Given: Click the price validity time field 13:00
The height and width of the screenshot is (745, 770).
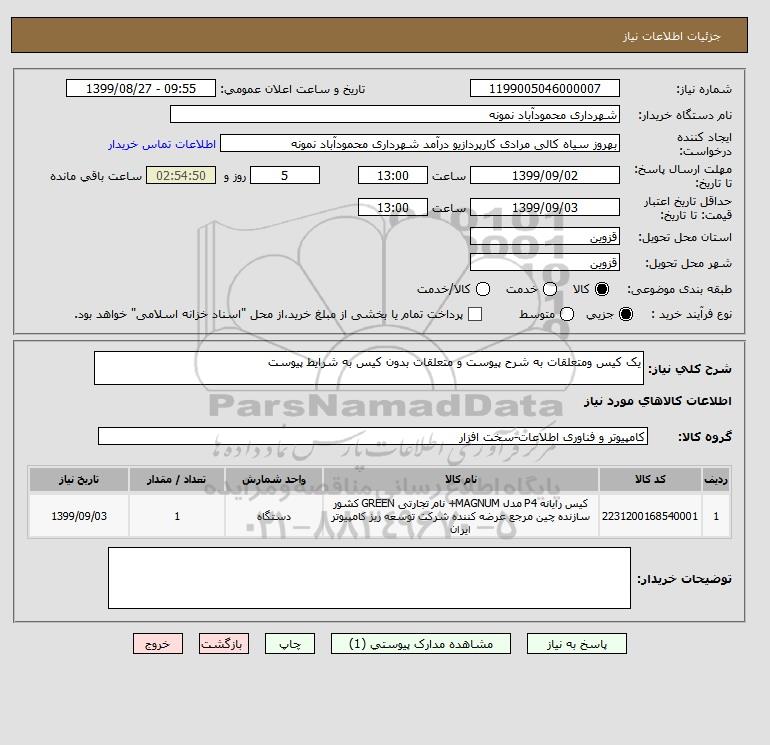Looking at the screenshot, I should (393, 207).
